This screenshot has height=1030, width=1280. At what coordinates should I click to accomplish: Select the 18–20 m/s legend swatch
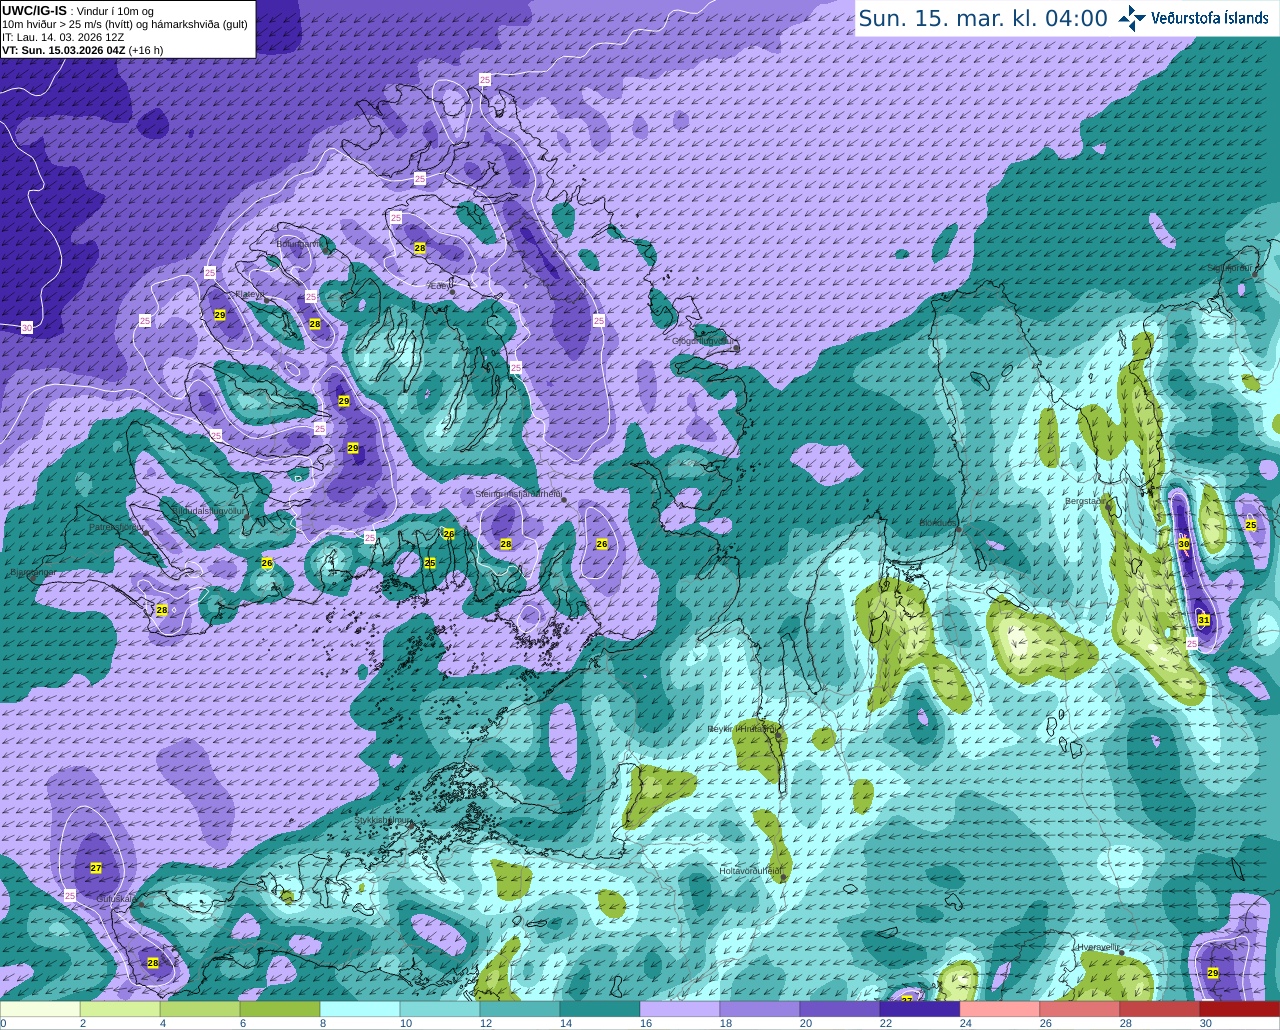point(760,1008)
